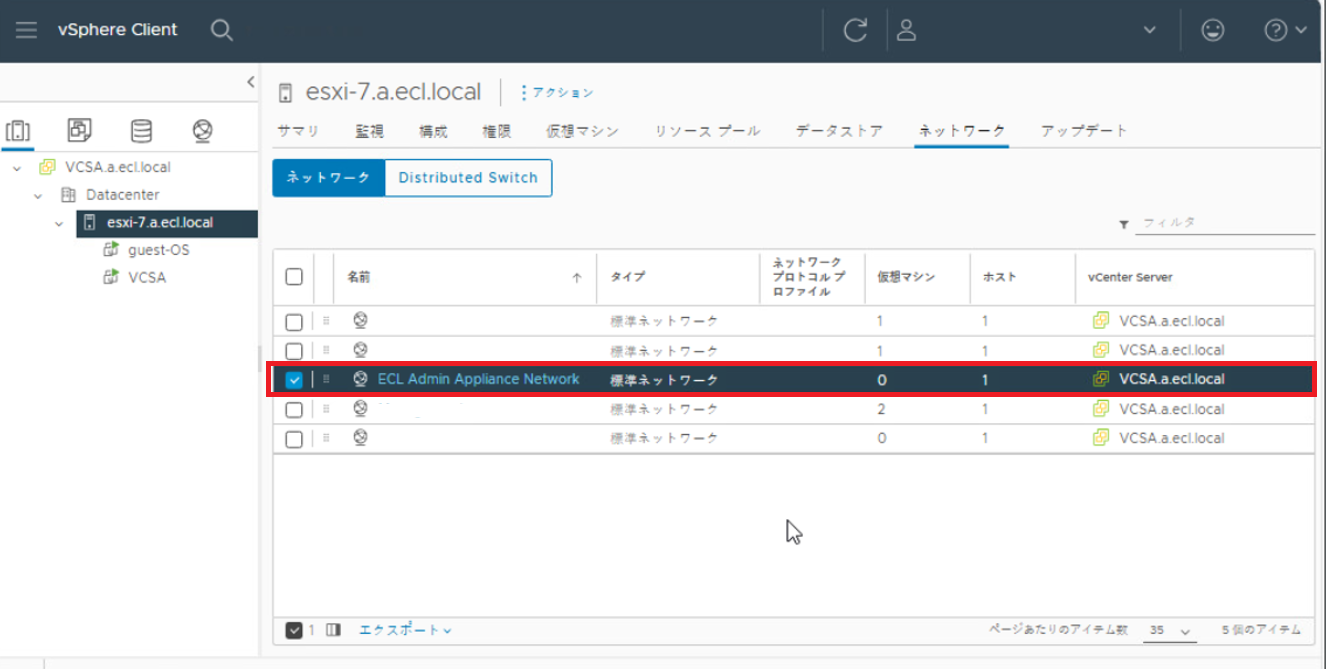This screenshot has height=669, width=1326.
Task: Expand the エクスポート dropdown
Action: [405, 630]
